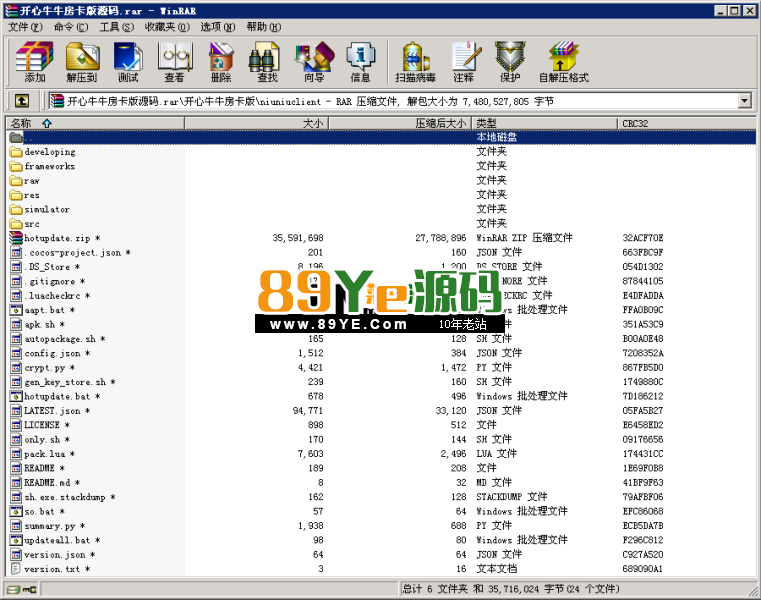Sort by the 名称 (Name) column header

[95, 123]
